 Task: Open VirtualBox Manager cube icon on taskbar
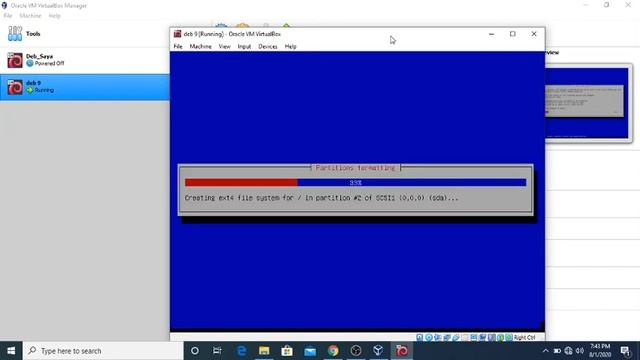(x=378, y=351)
